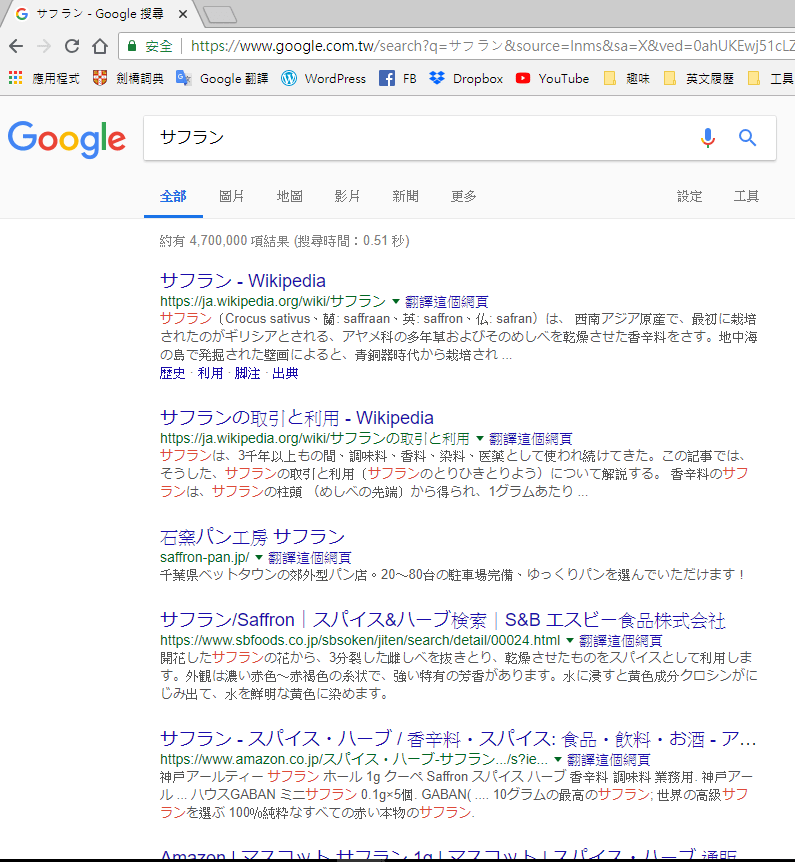Open the 設定 search settings
The image size is (795, 862).
(690, 196)
